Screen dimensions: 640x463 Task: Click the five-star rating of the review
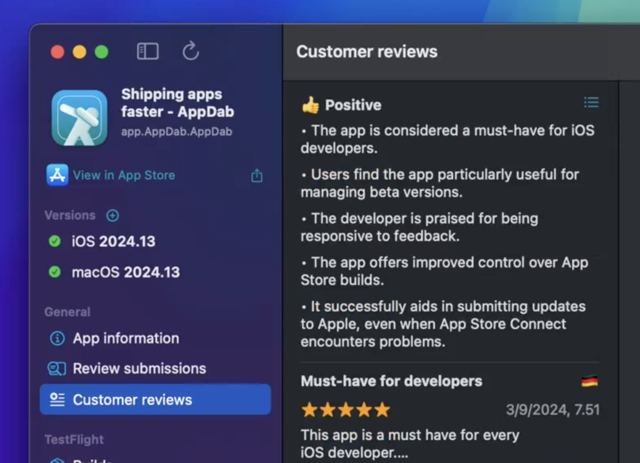346,410
